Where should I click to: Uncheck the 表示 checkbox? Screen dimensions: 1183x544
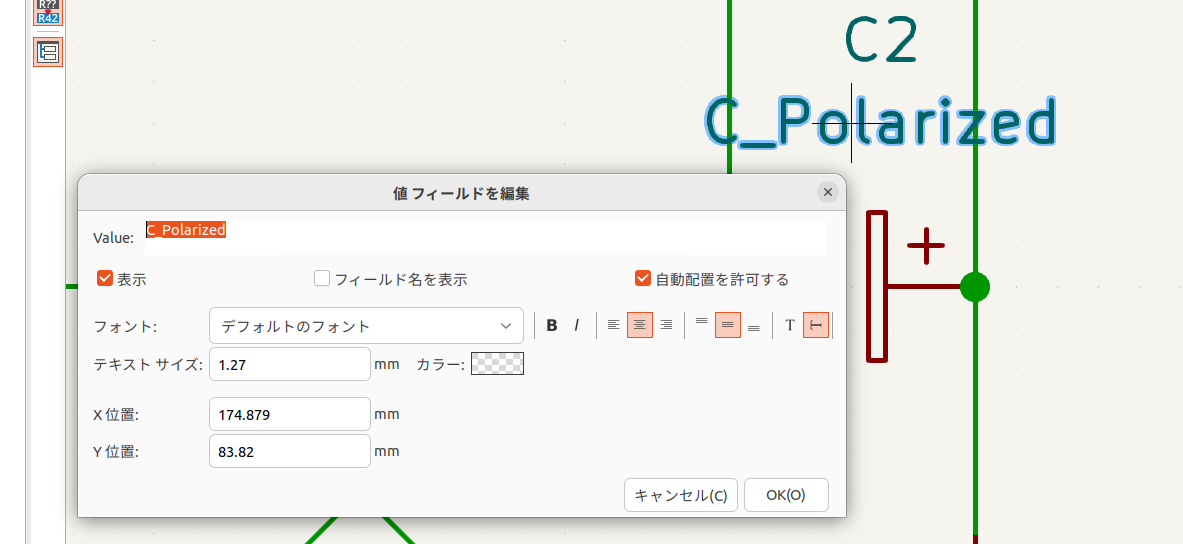pyautogui.click(x=105, y=279)
